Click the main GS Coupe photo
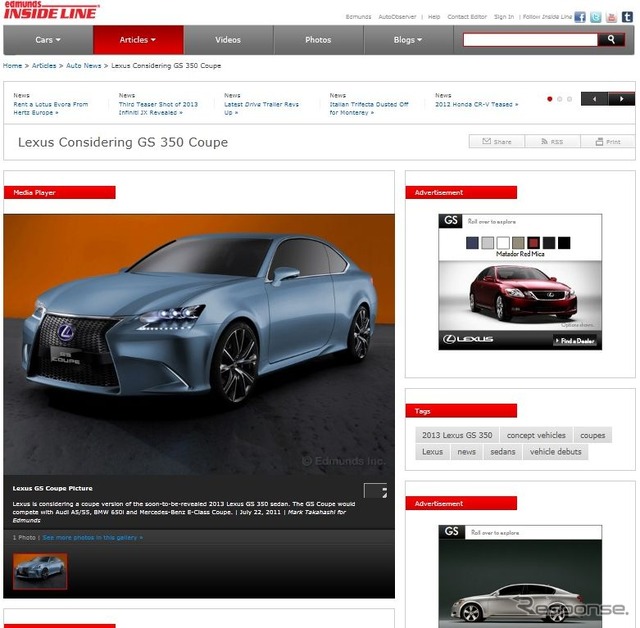Viewport: 640px width, 628px height. (199, 344)
